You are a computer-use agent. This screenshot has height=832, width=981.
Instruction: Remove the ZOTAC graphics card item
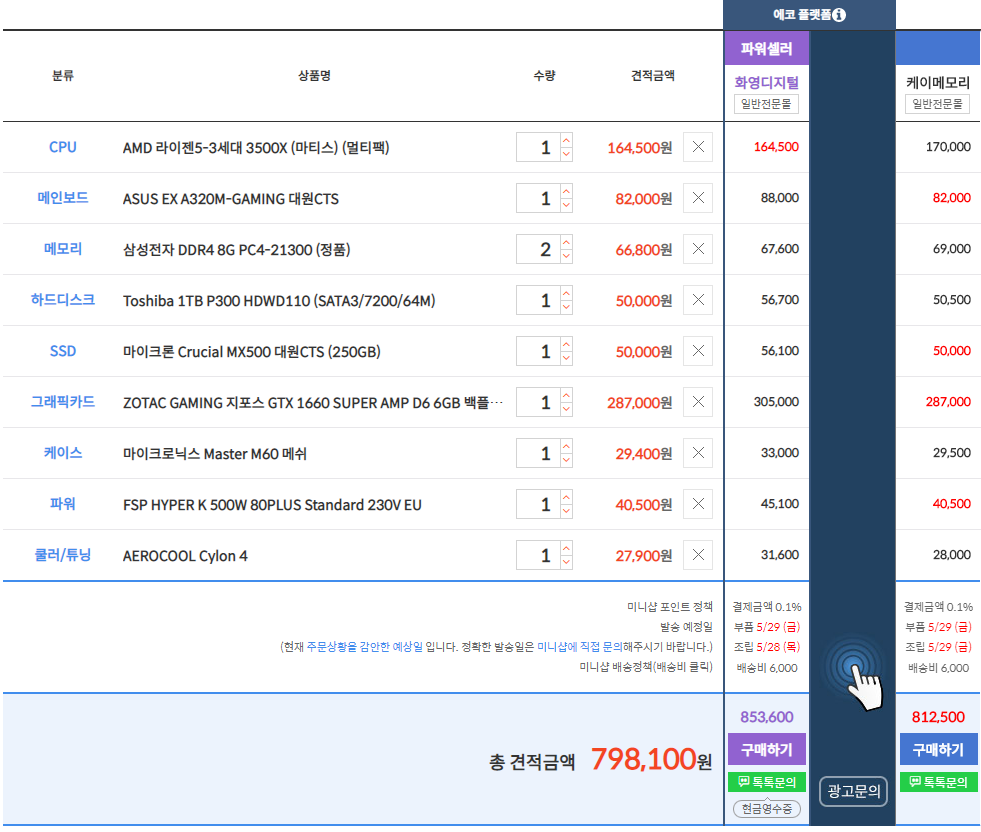pos(698,402)
